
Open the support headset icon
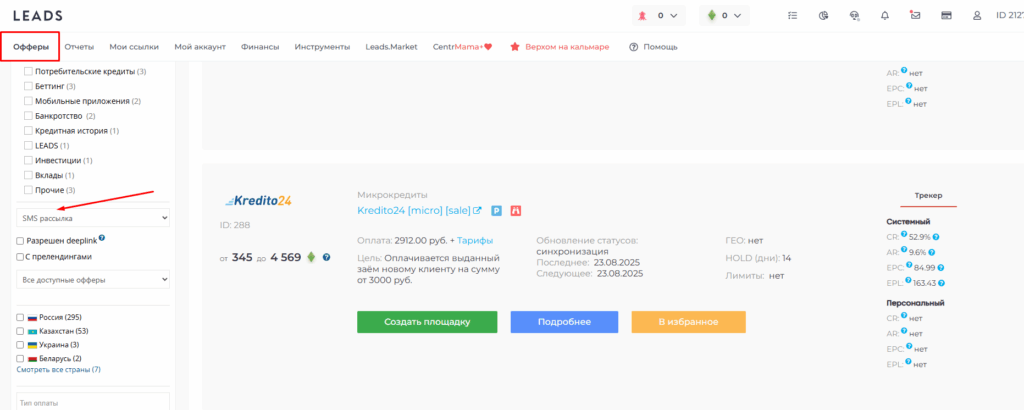tap(854, 16)
